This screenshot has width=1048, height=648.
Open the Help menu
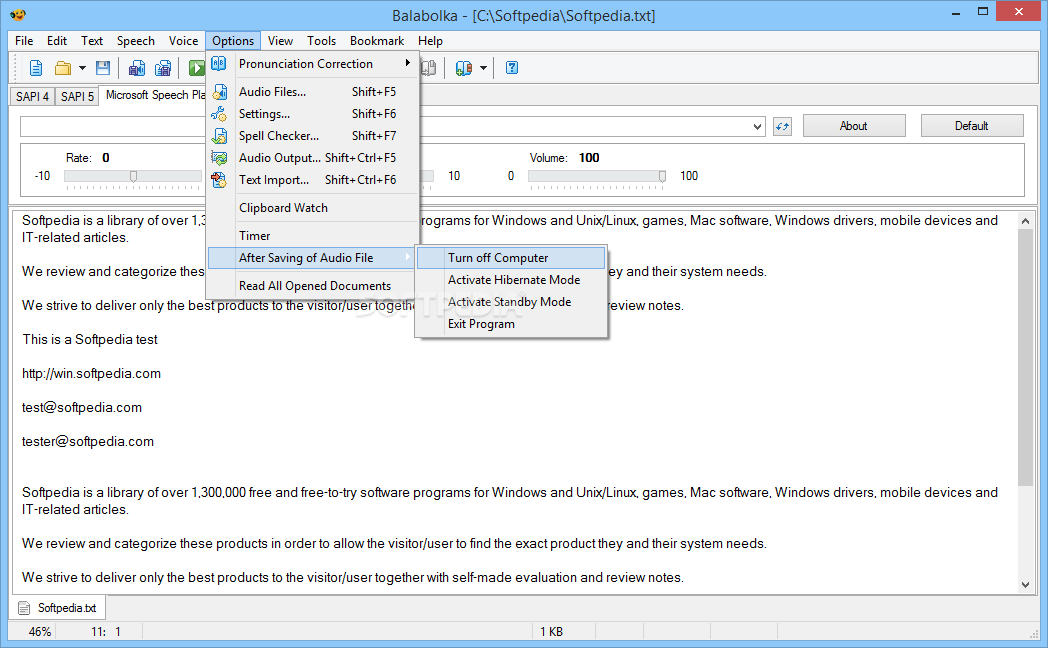coord(430,41)
